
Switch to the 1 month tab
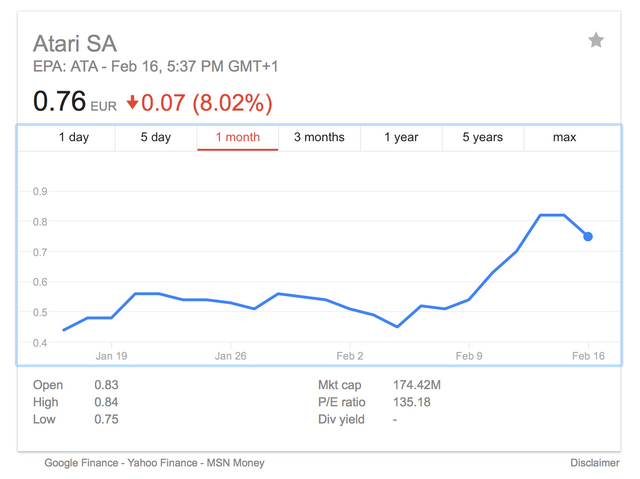coord(237,137)
